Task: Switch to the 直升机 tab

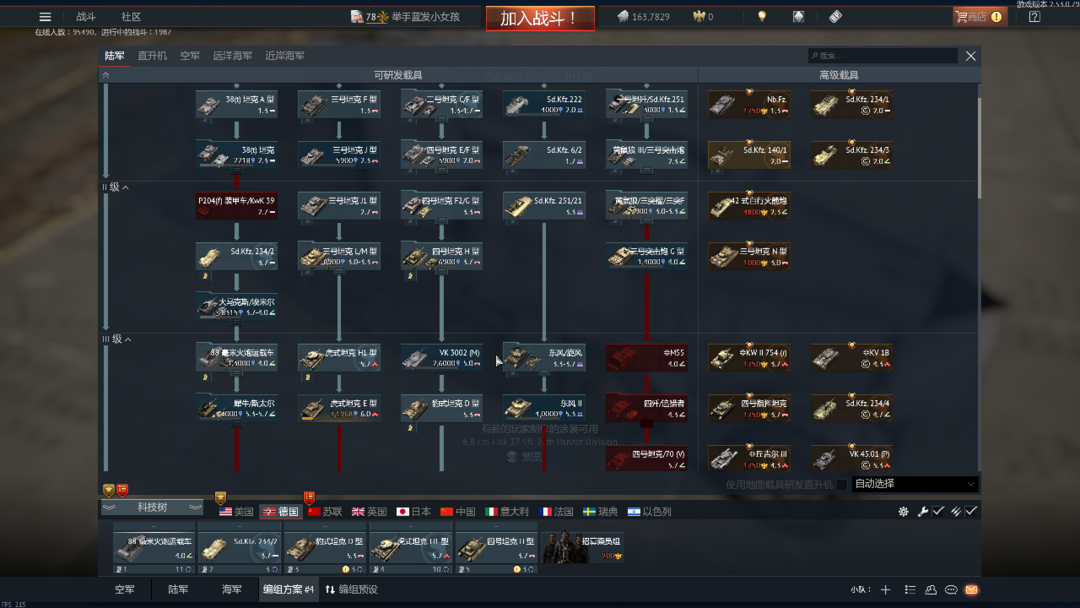Action: 152,56
